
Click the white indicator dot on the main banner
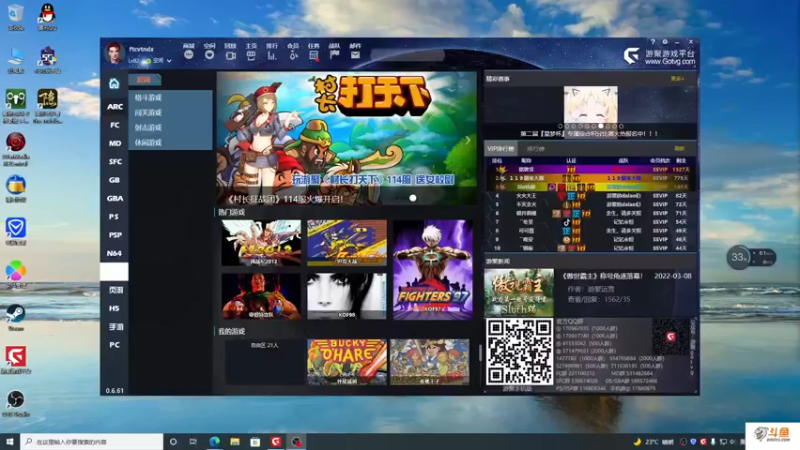point(413,198)
